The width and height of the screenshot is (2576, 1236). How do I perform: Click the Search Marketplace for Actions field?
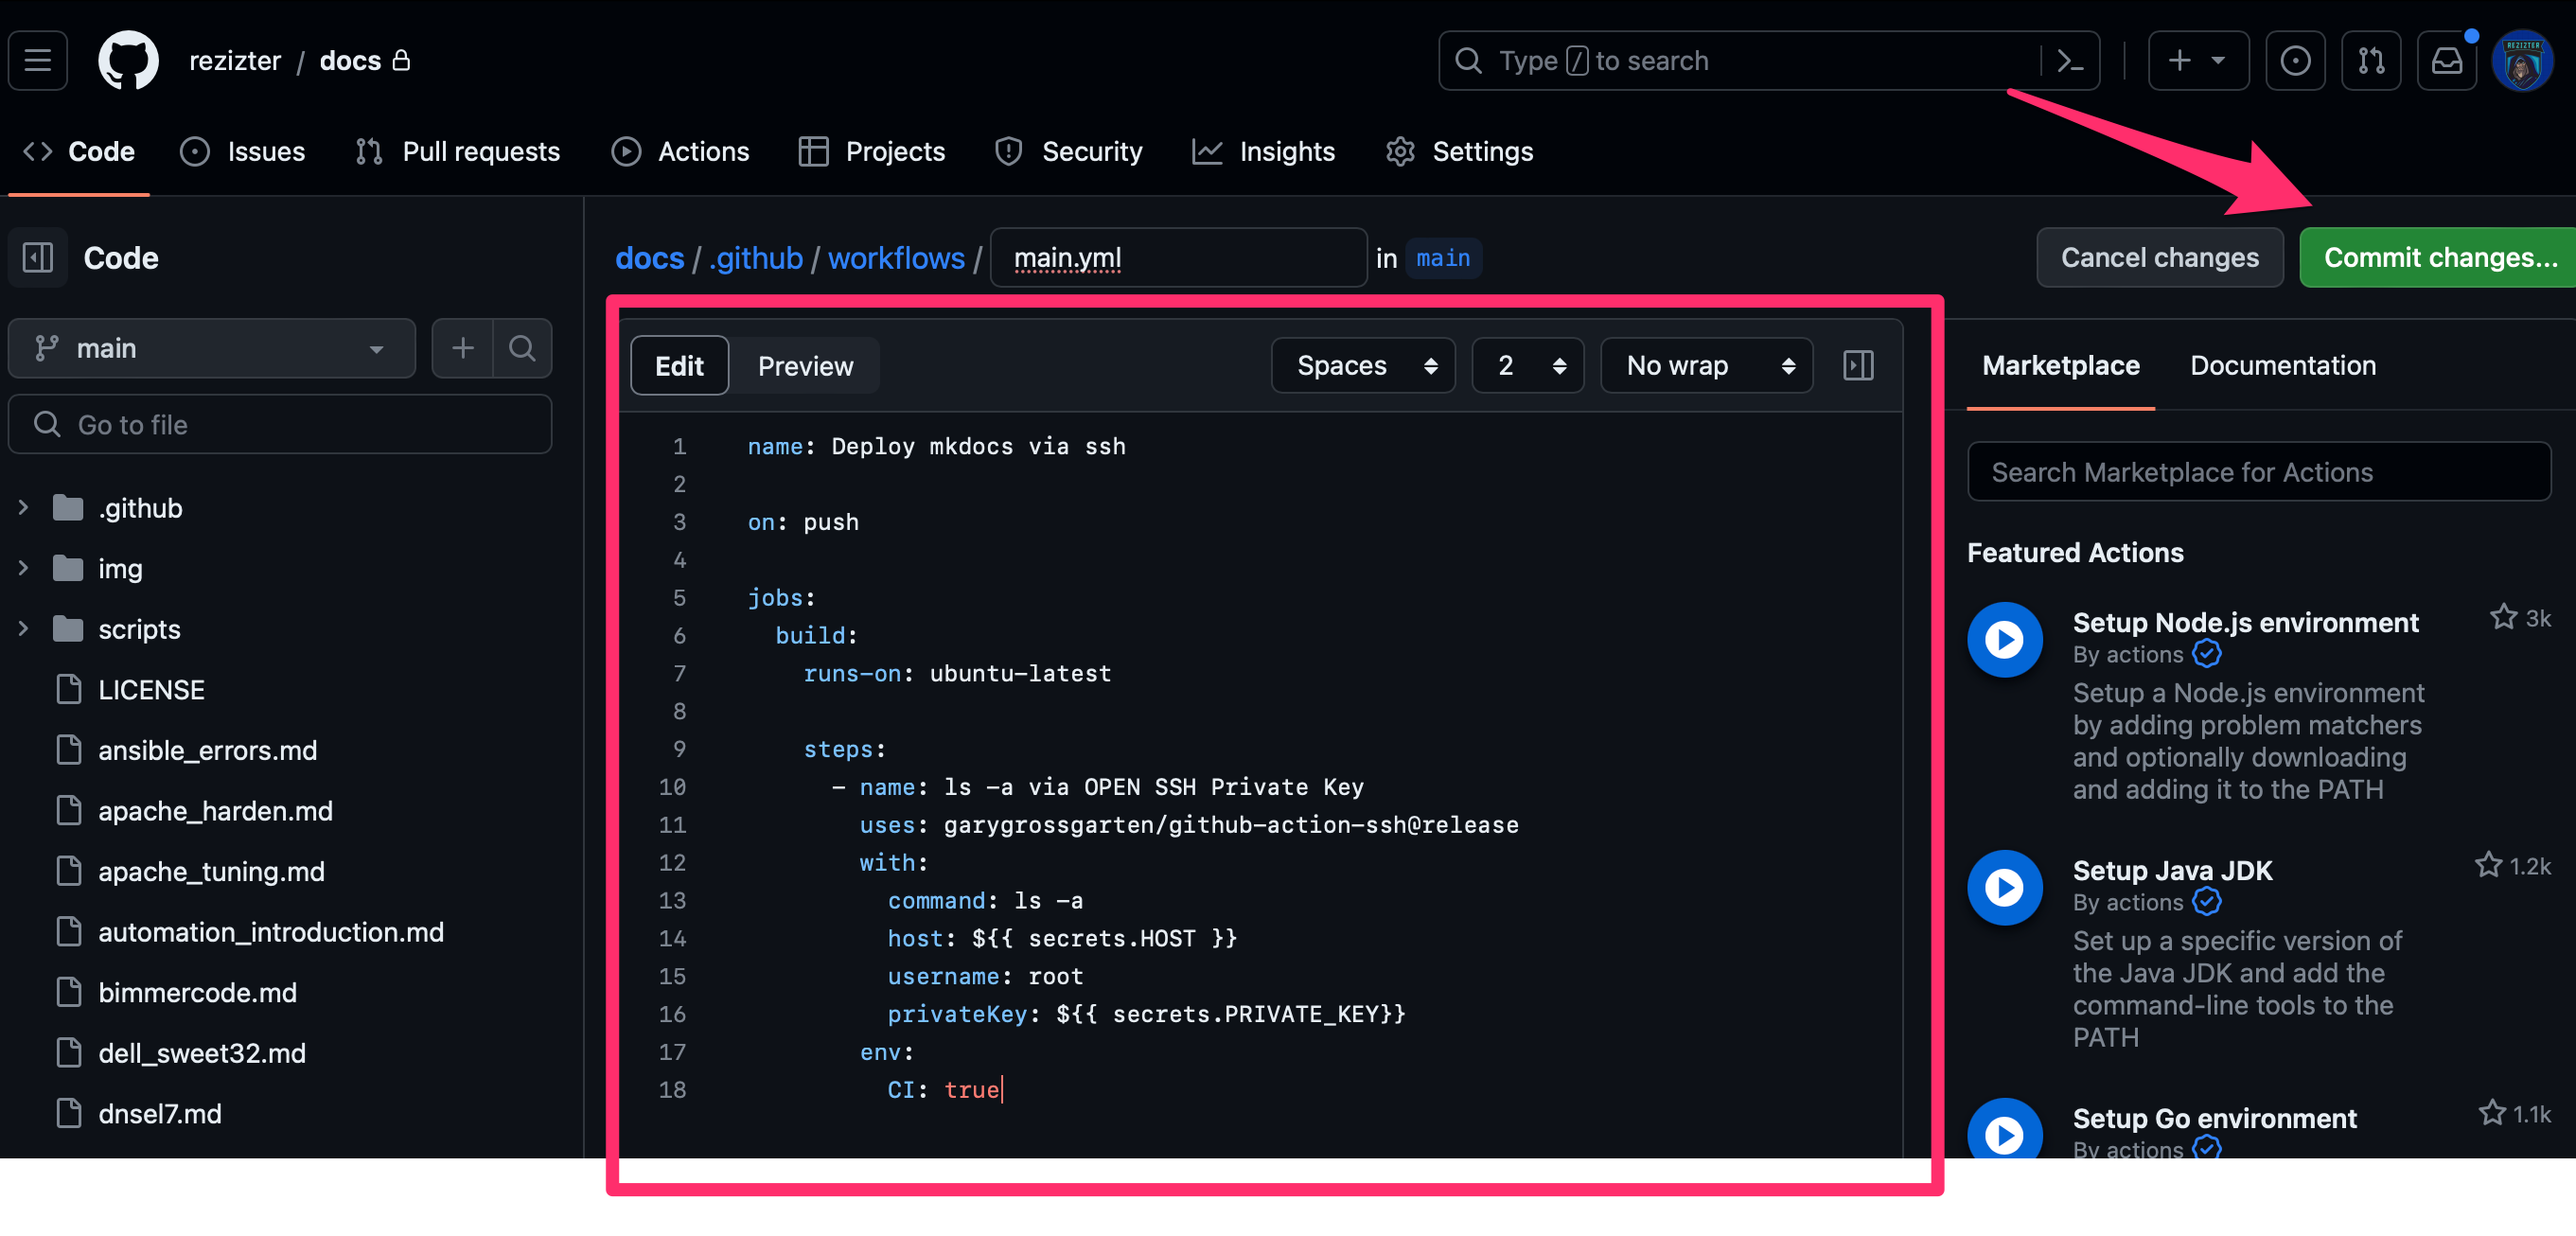click(2259, 472)
